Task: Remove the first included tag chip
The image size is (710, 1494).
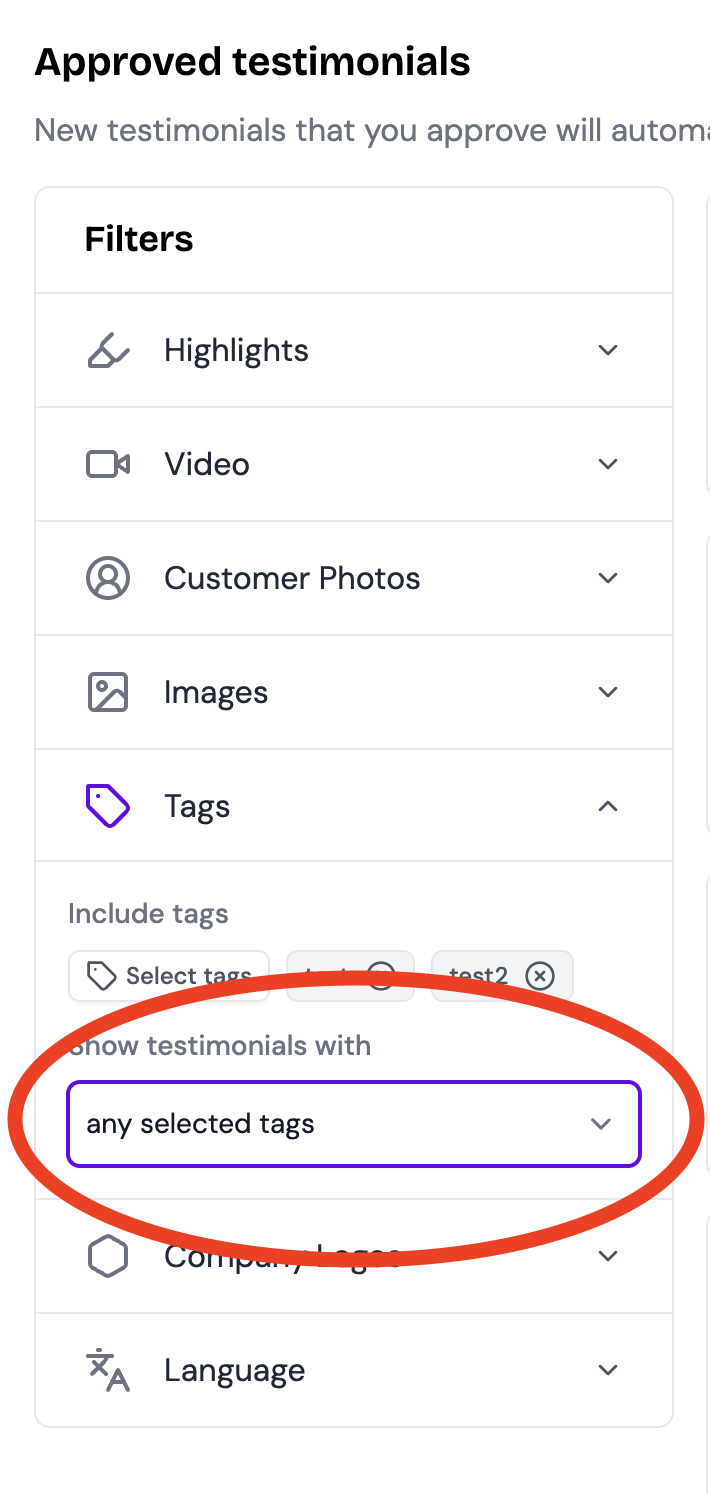Action: (381, 975)
